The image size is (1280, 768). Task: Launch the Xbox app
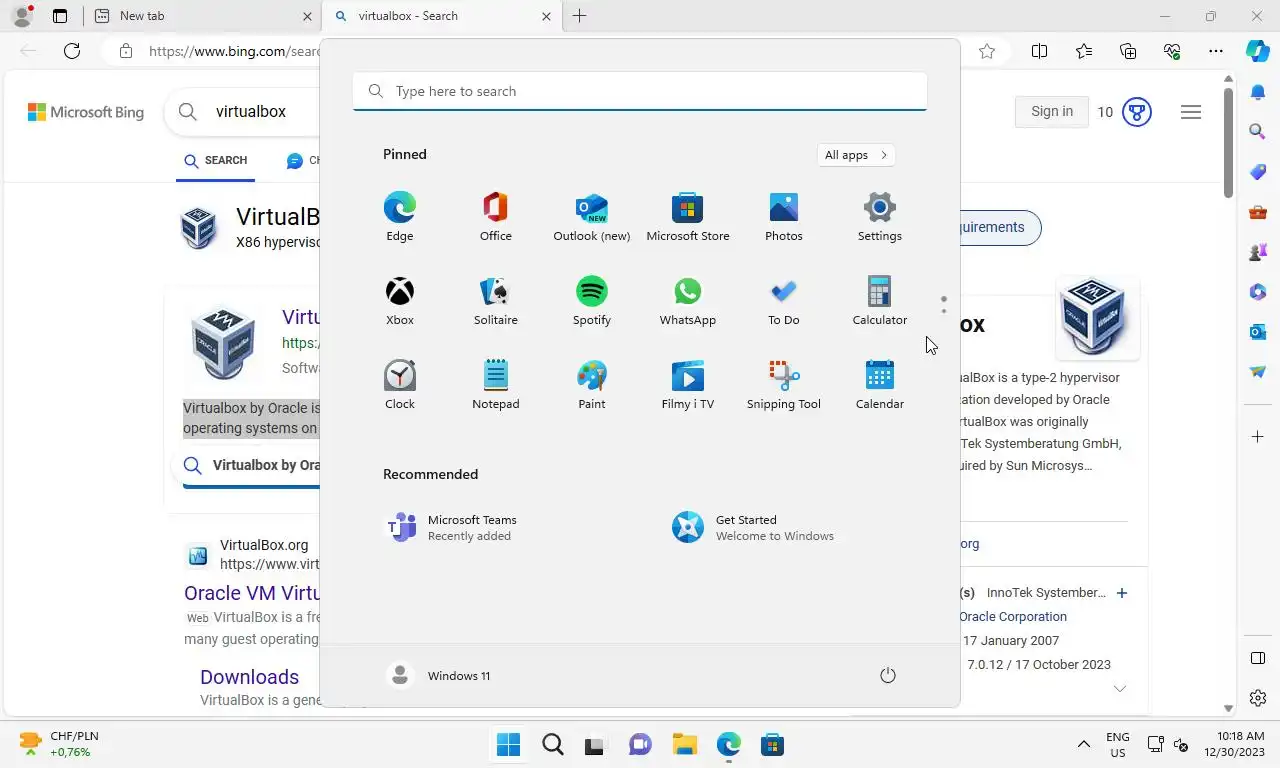point(400,301)
